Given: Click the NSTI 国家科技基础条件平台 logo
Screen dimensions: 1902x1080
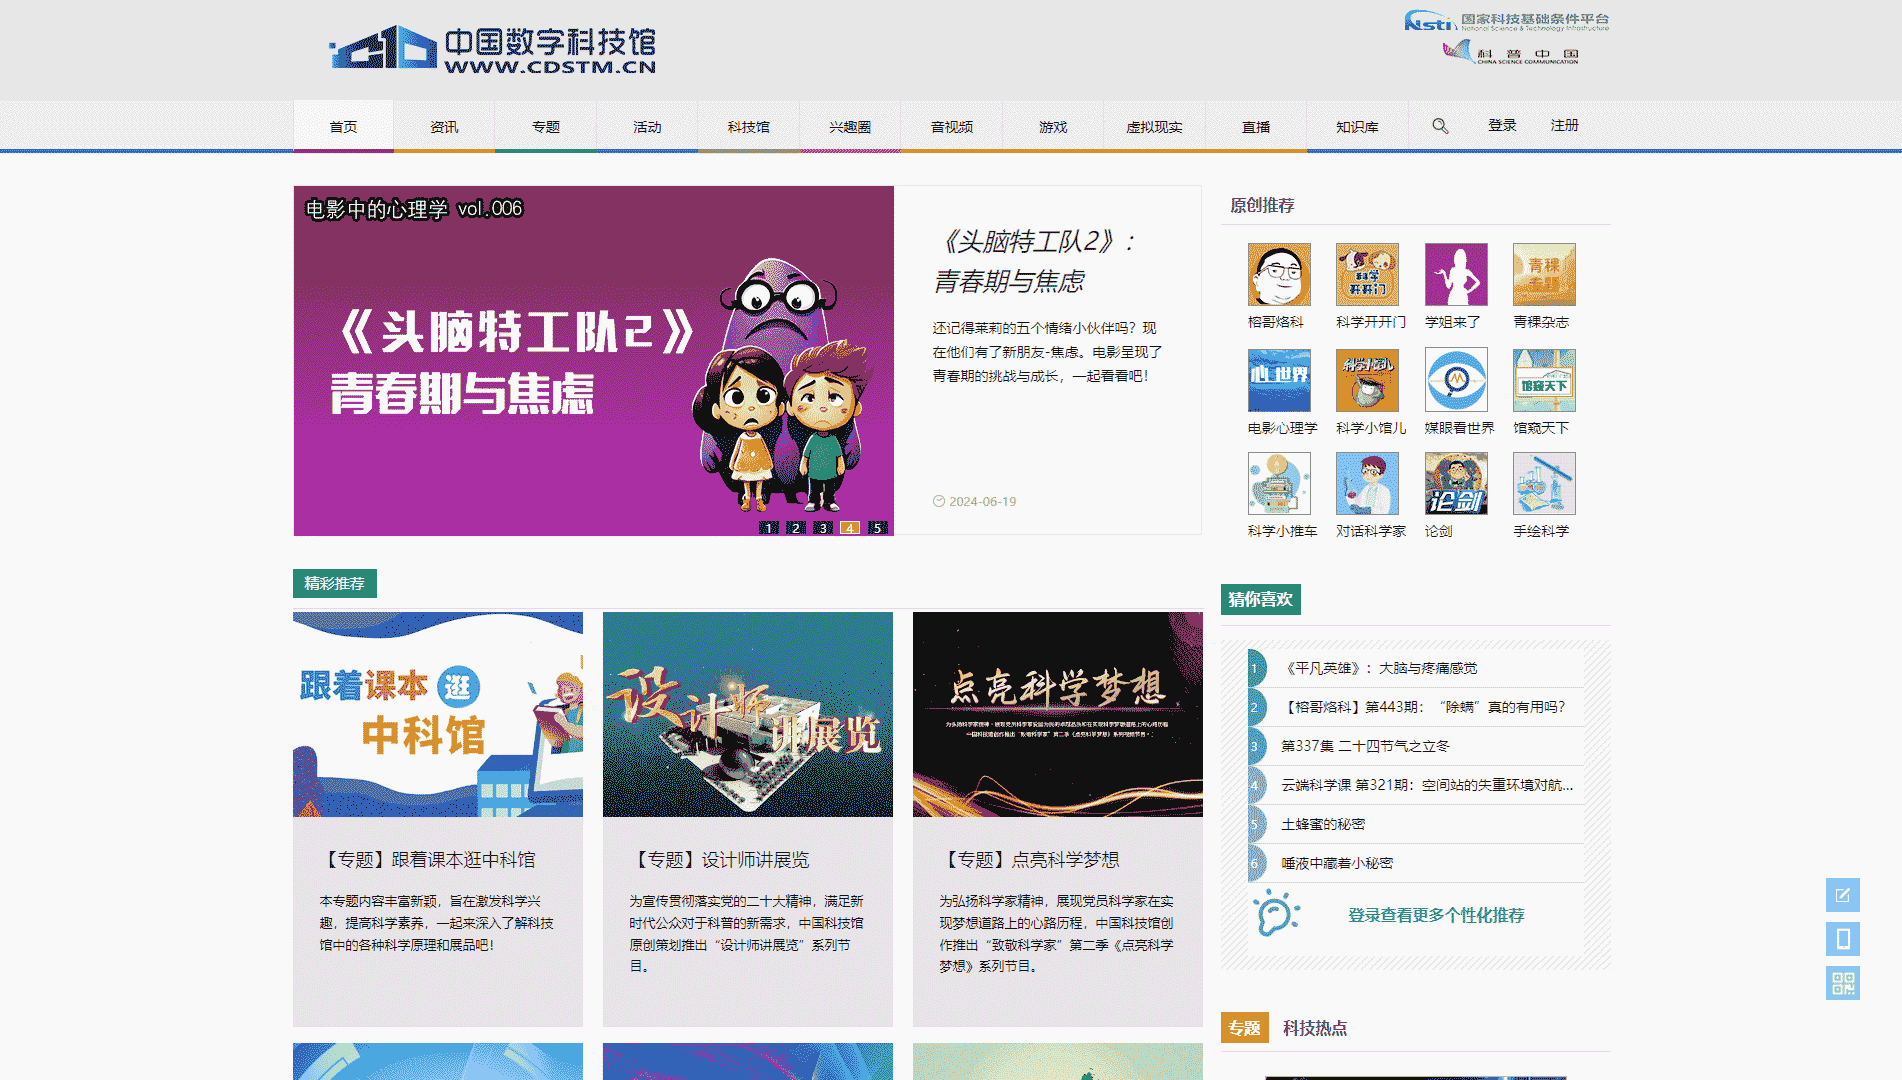Looking at the screenshot, I should 1506,21.
